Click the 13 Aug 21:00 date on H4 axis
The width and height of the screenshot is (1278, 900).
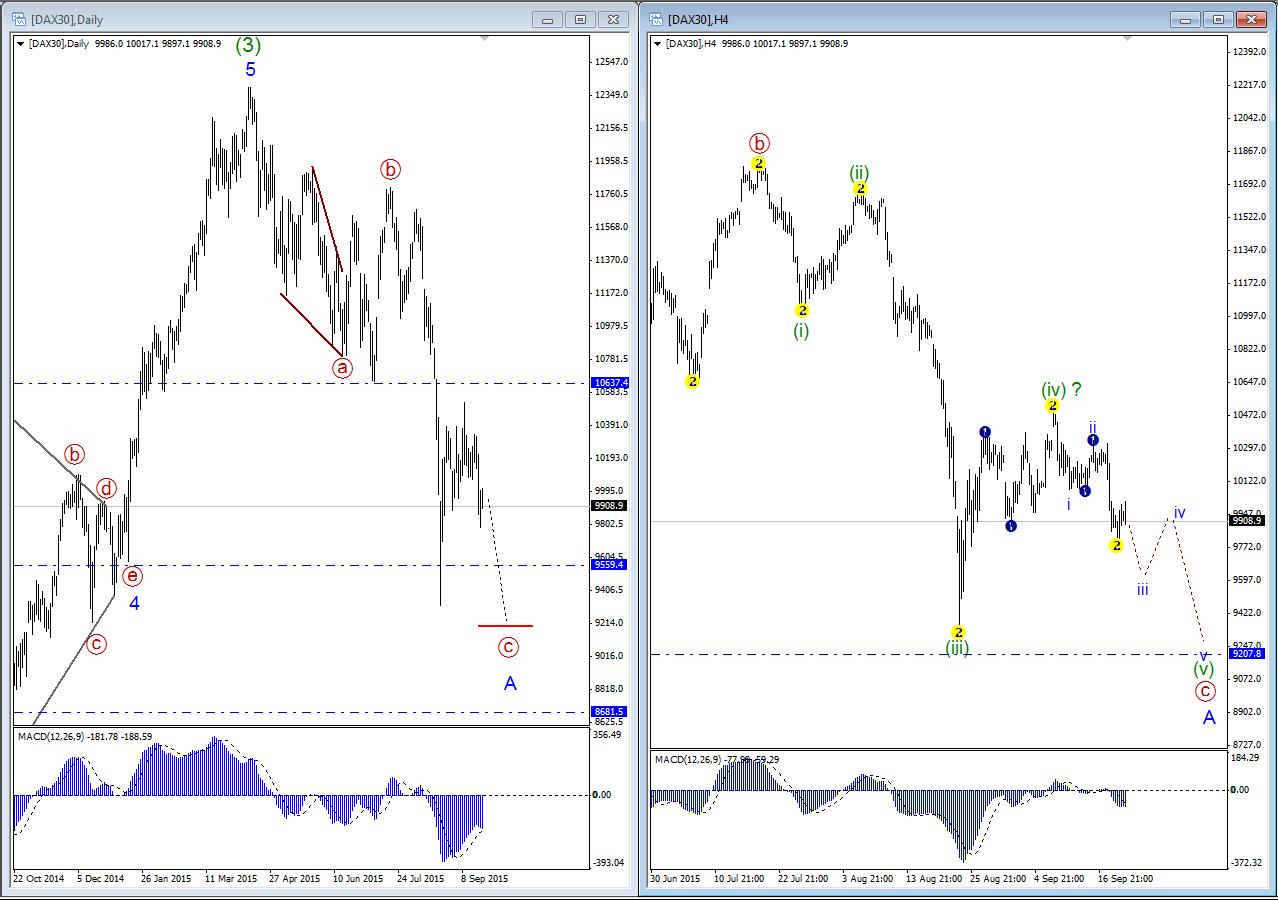(x=932, y=879)
